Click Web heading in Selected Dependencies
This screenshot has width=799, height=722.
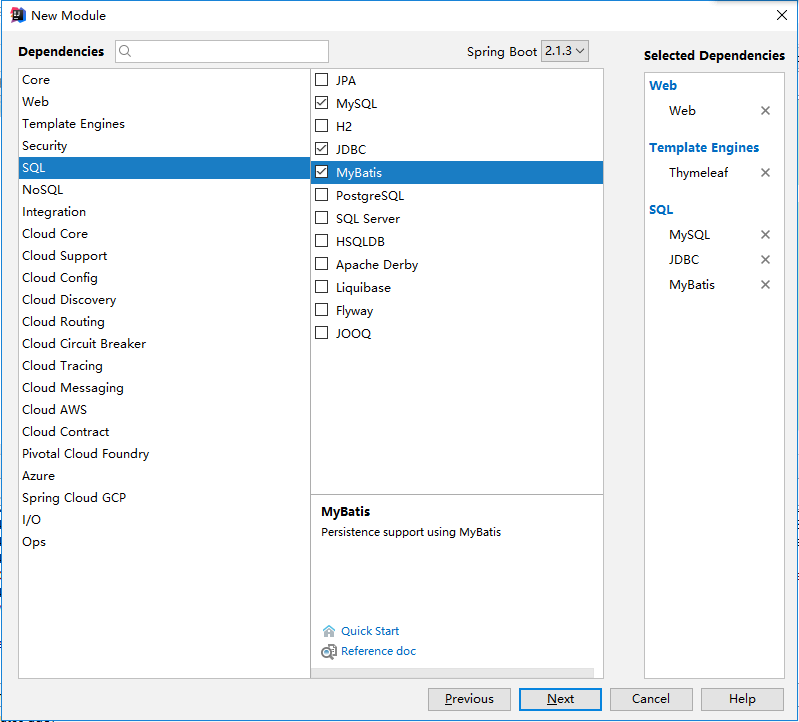click(x=662, y=86)
